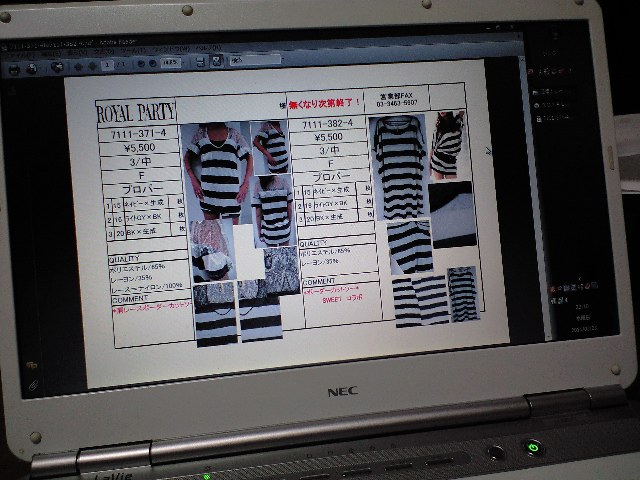Open the fourth menu bar item

(x=104, y=53)
